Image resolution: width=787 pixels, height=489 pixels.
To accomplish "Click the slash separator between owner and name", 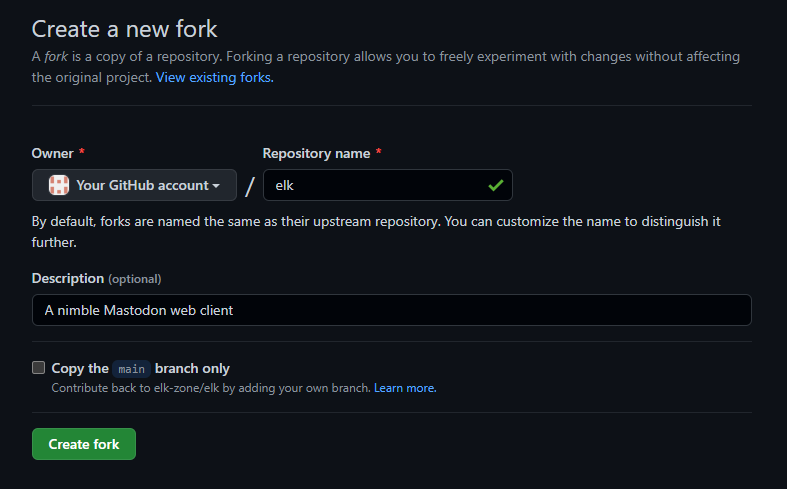I will (250, 186).
